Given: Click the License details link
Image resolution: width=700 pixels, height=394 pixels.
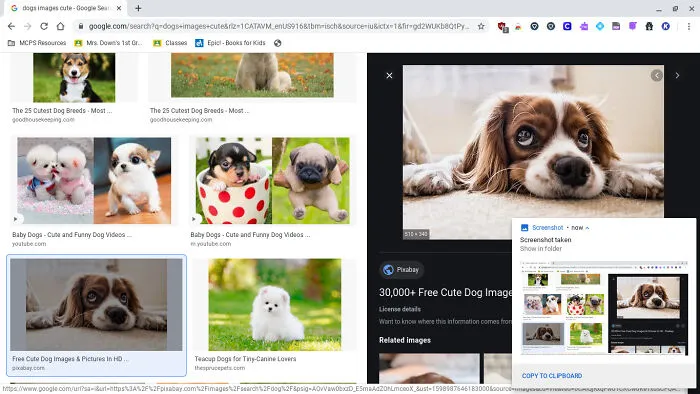Looking at the screenshot, I should pos(400,309).
